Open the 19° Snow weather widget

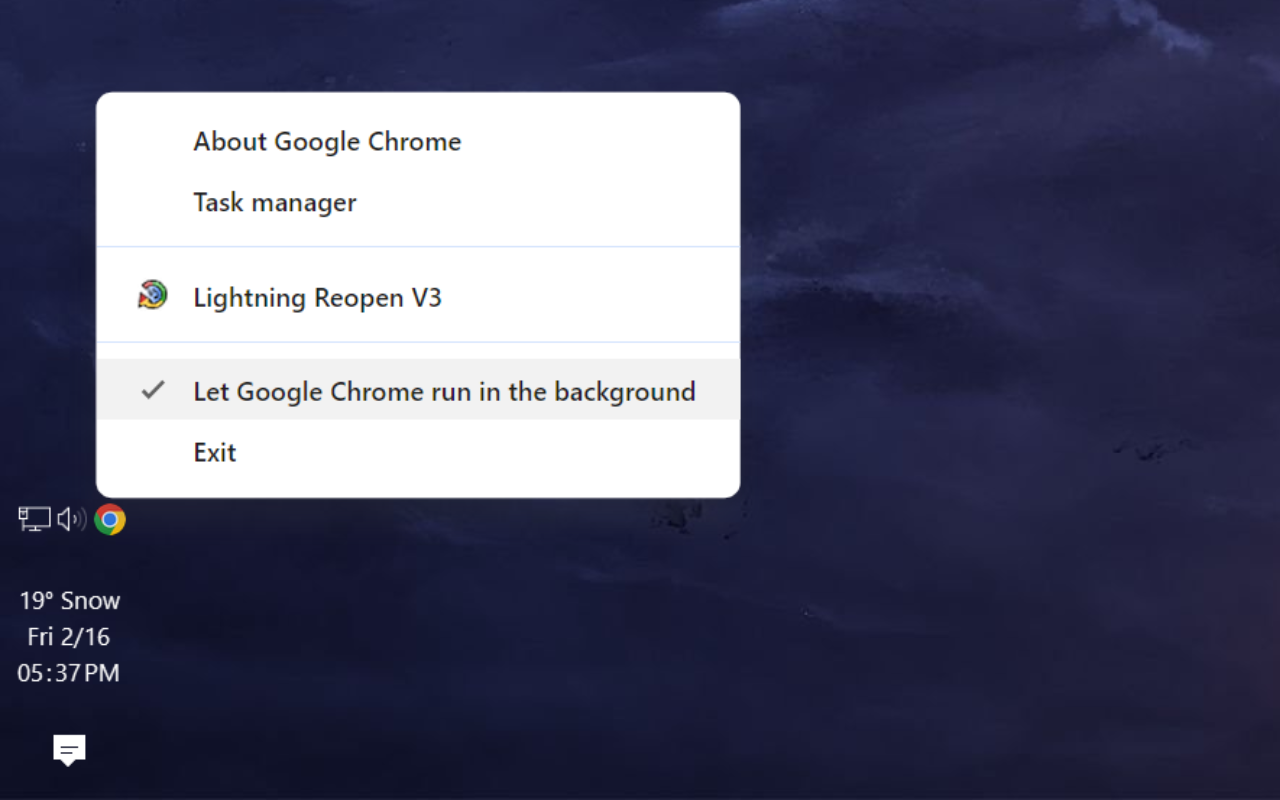69,600
